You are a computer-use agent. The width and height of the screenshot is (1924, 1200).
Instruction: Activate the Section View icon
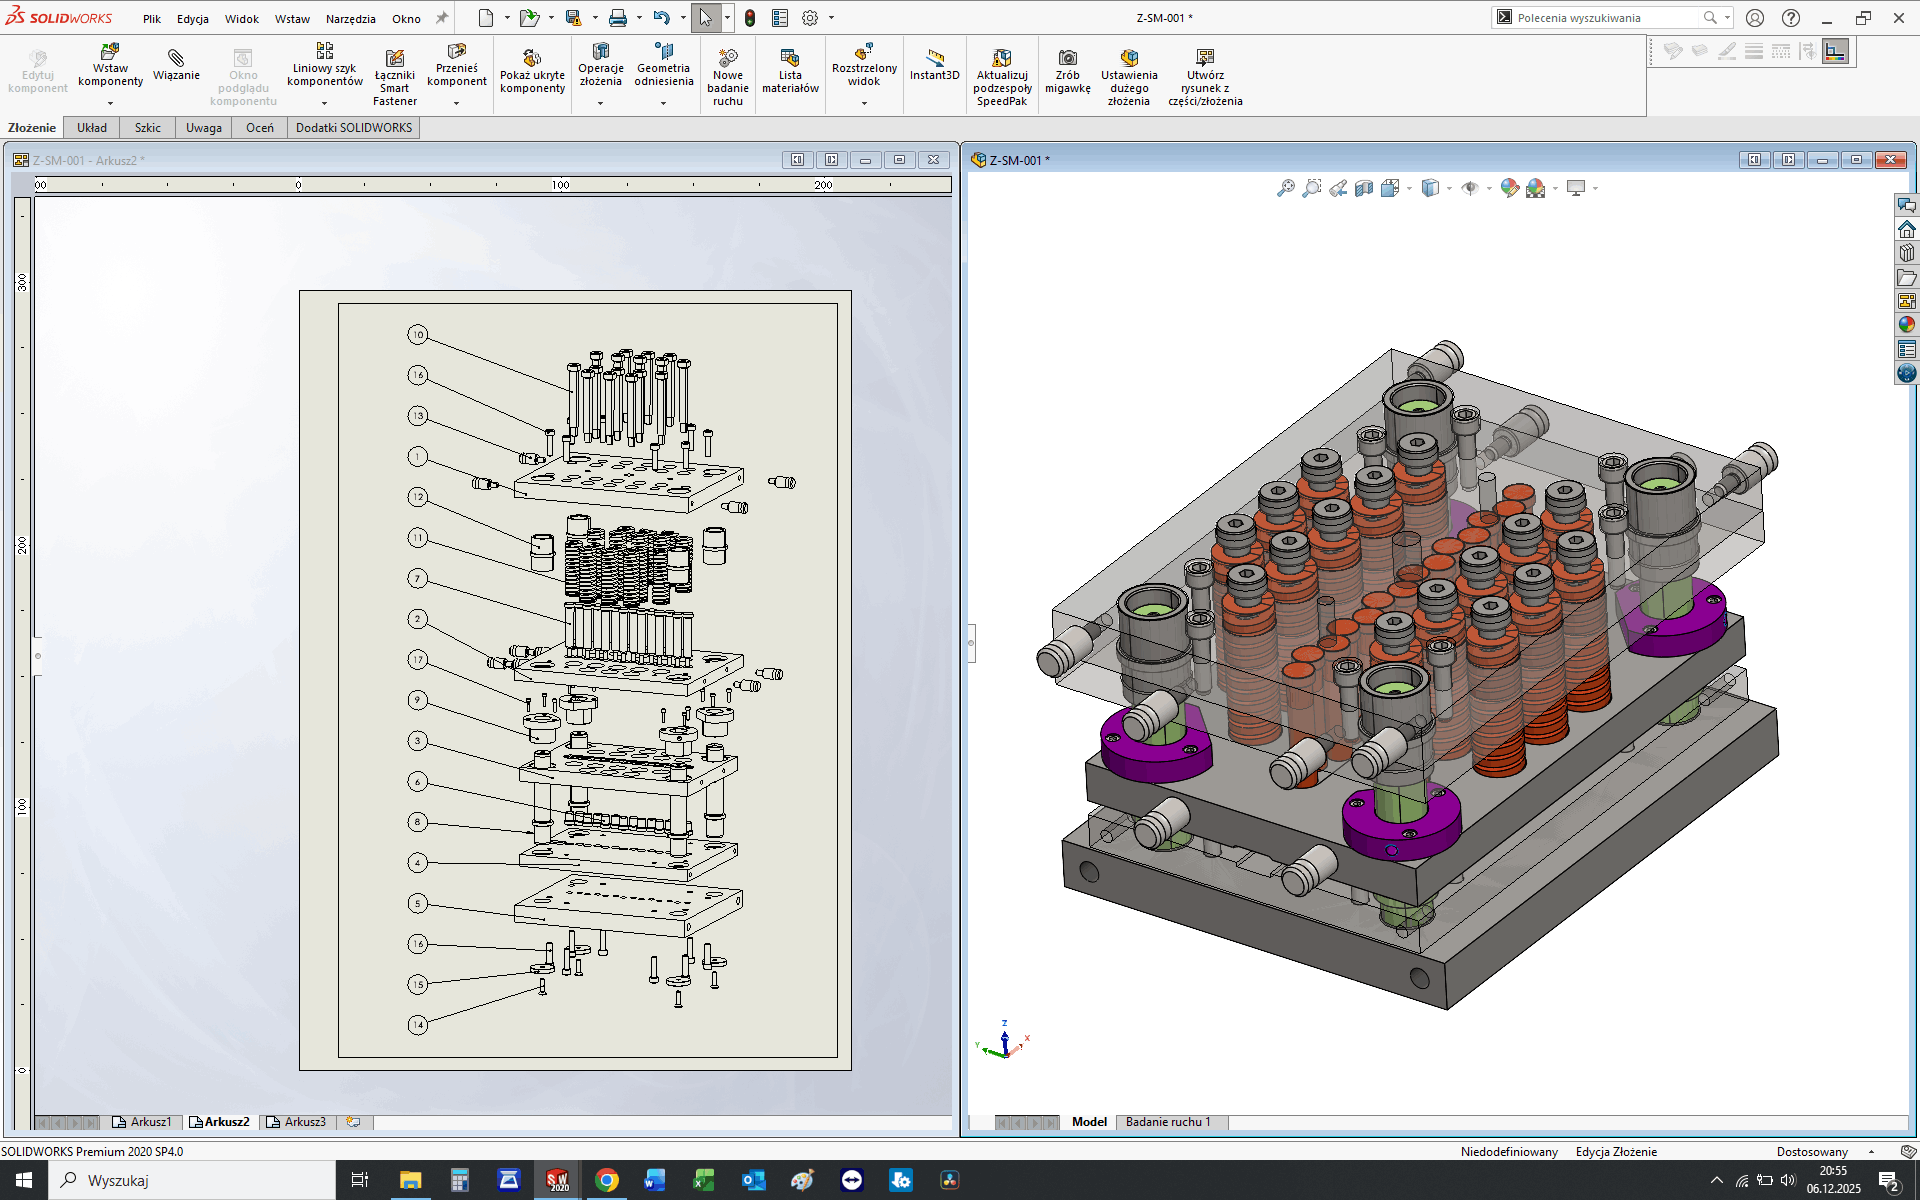(1364, 188)
